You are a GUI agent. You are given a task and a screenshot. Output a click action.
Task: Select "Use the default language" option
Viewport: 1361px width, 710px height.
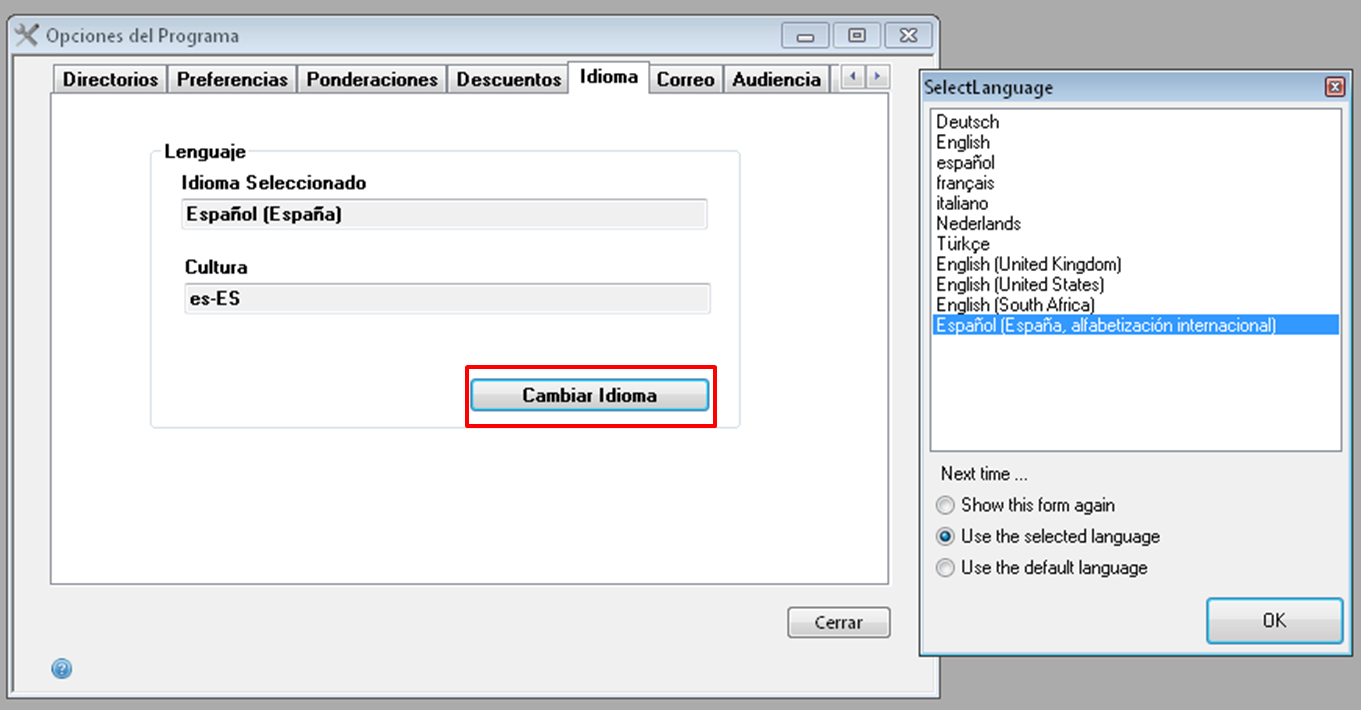[945, 568]
